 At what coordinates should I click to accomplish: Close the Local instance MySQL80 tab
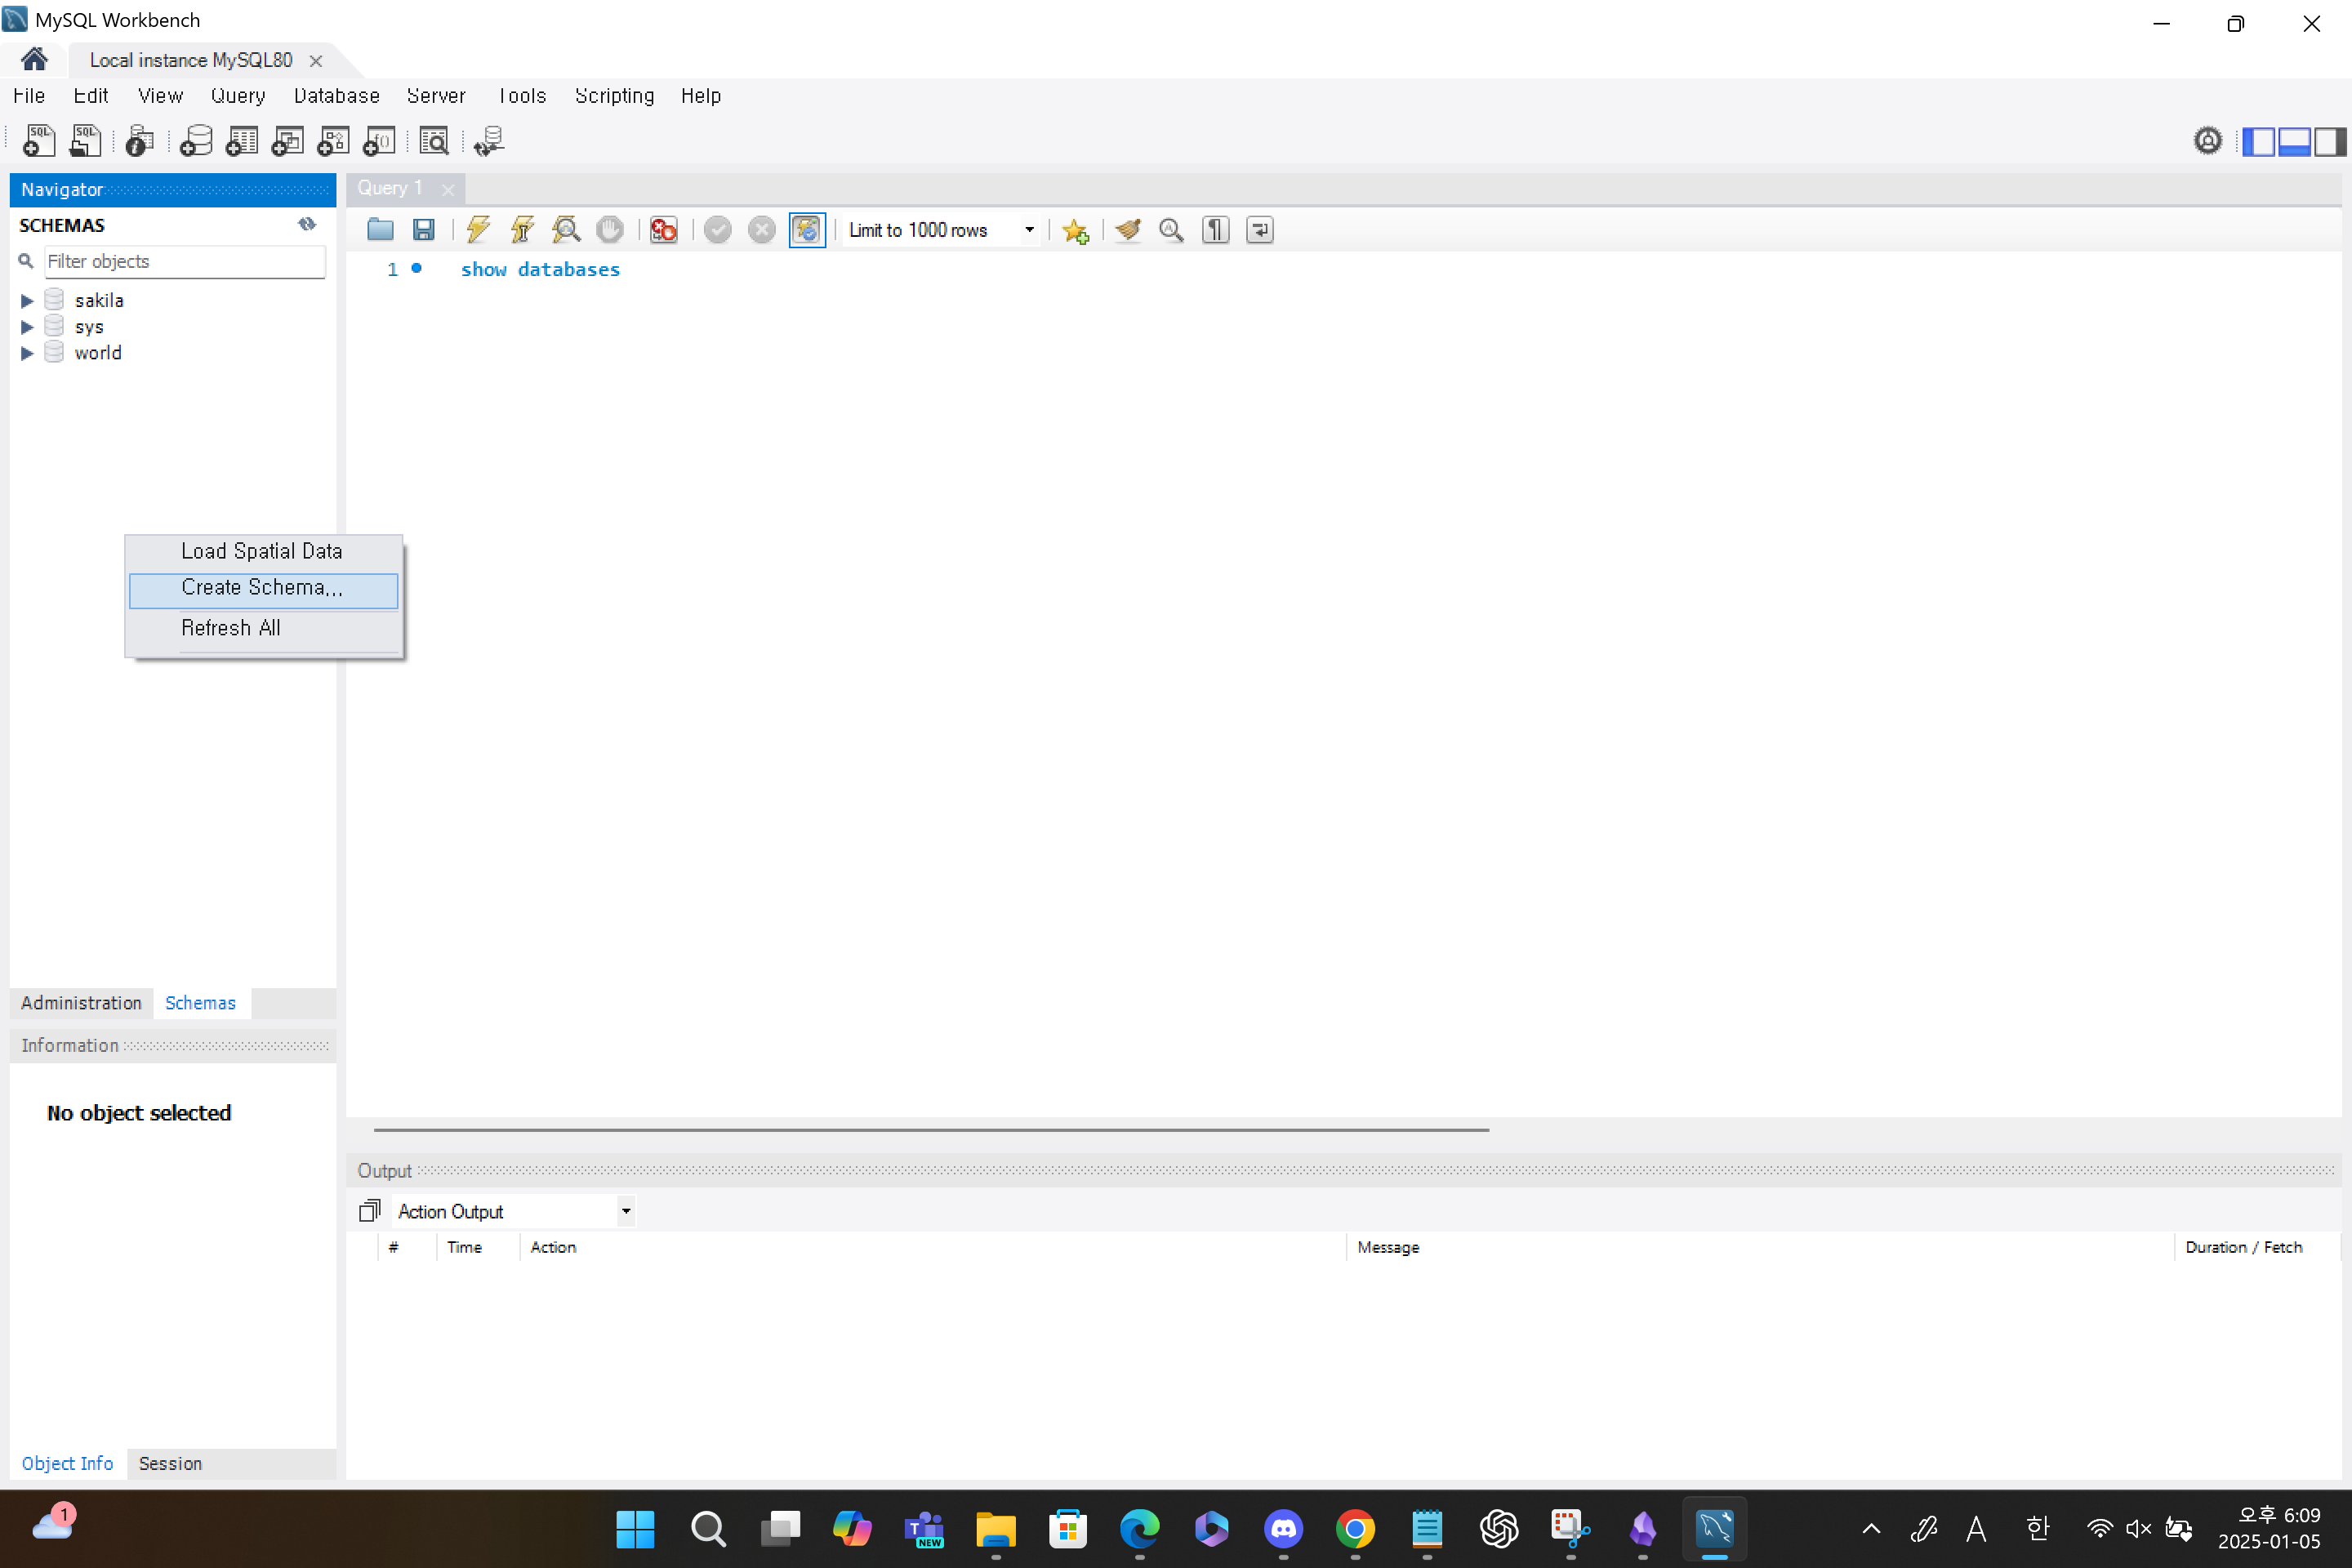point(316,61)
